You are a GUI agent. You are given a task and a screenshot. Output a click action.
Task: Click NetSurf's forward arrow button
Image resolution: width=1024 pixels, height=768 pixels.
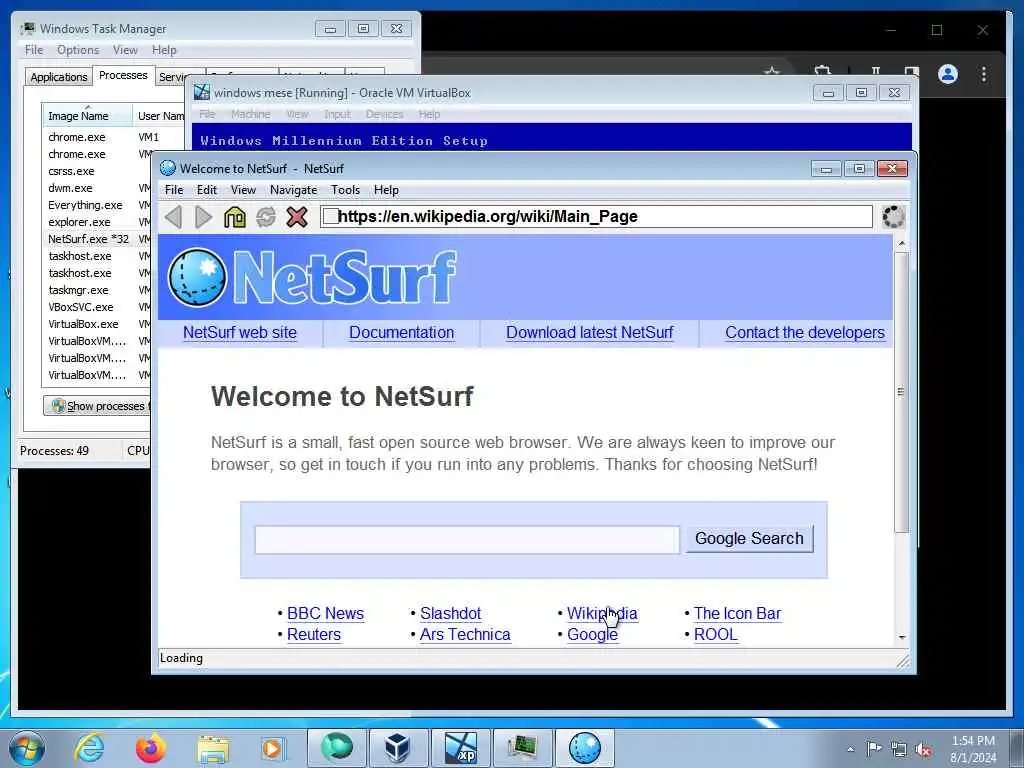(204, 217)
